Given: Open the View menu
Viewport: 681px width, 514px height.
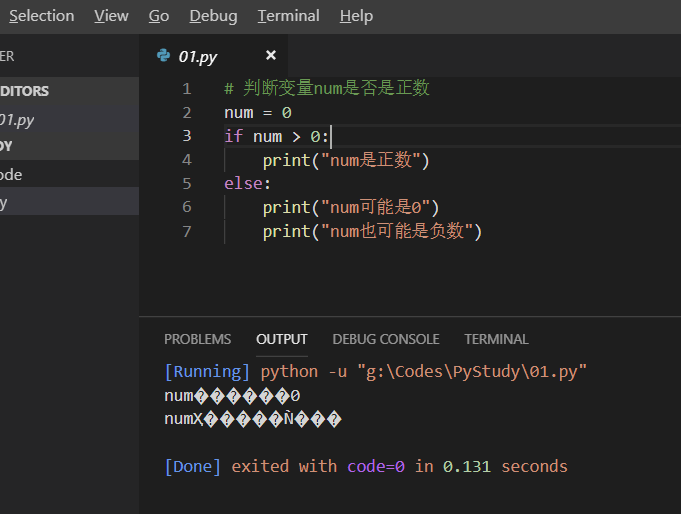Looking at the screenshot, I should click(111, 16).
